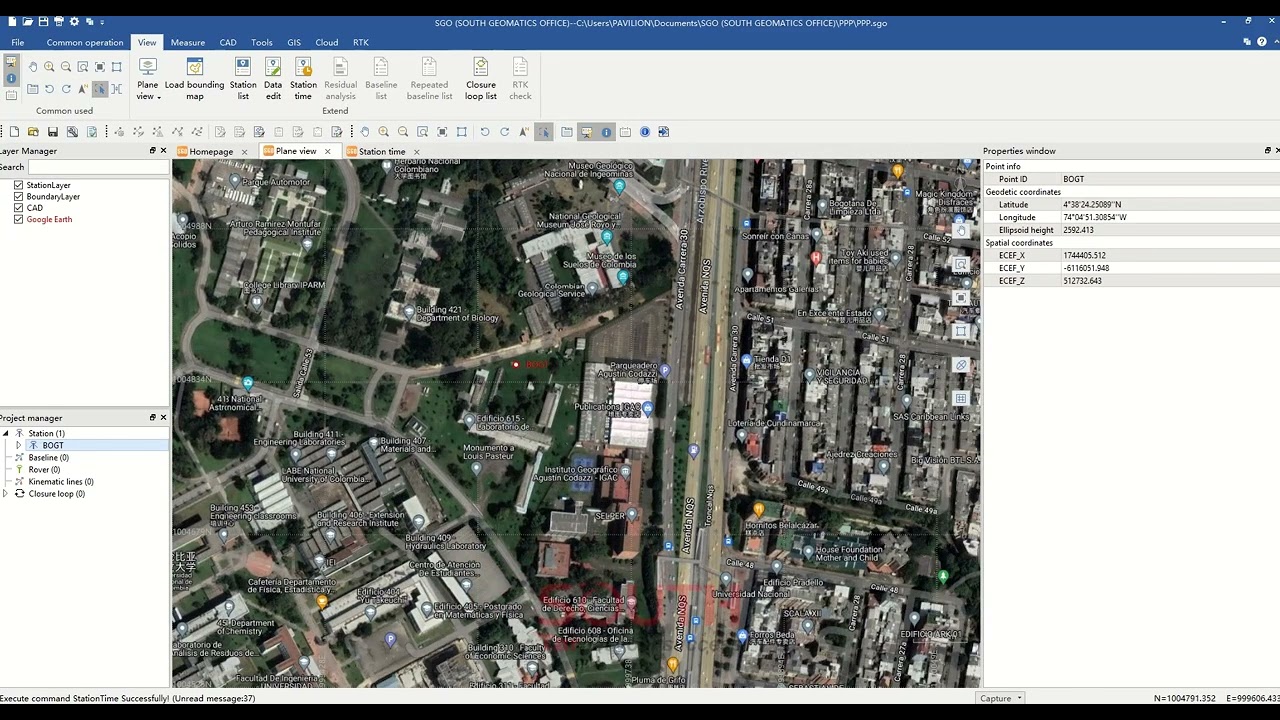Uncheck the CAD layer checkbox
Image resolution: width=1280 pixels, height=720 pixels.
click(18, 208)
